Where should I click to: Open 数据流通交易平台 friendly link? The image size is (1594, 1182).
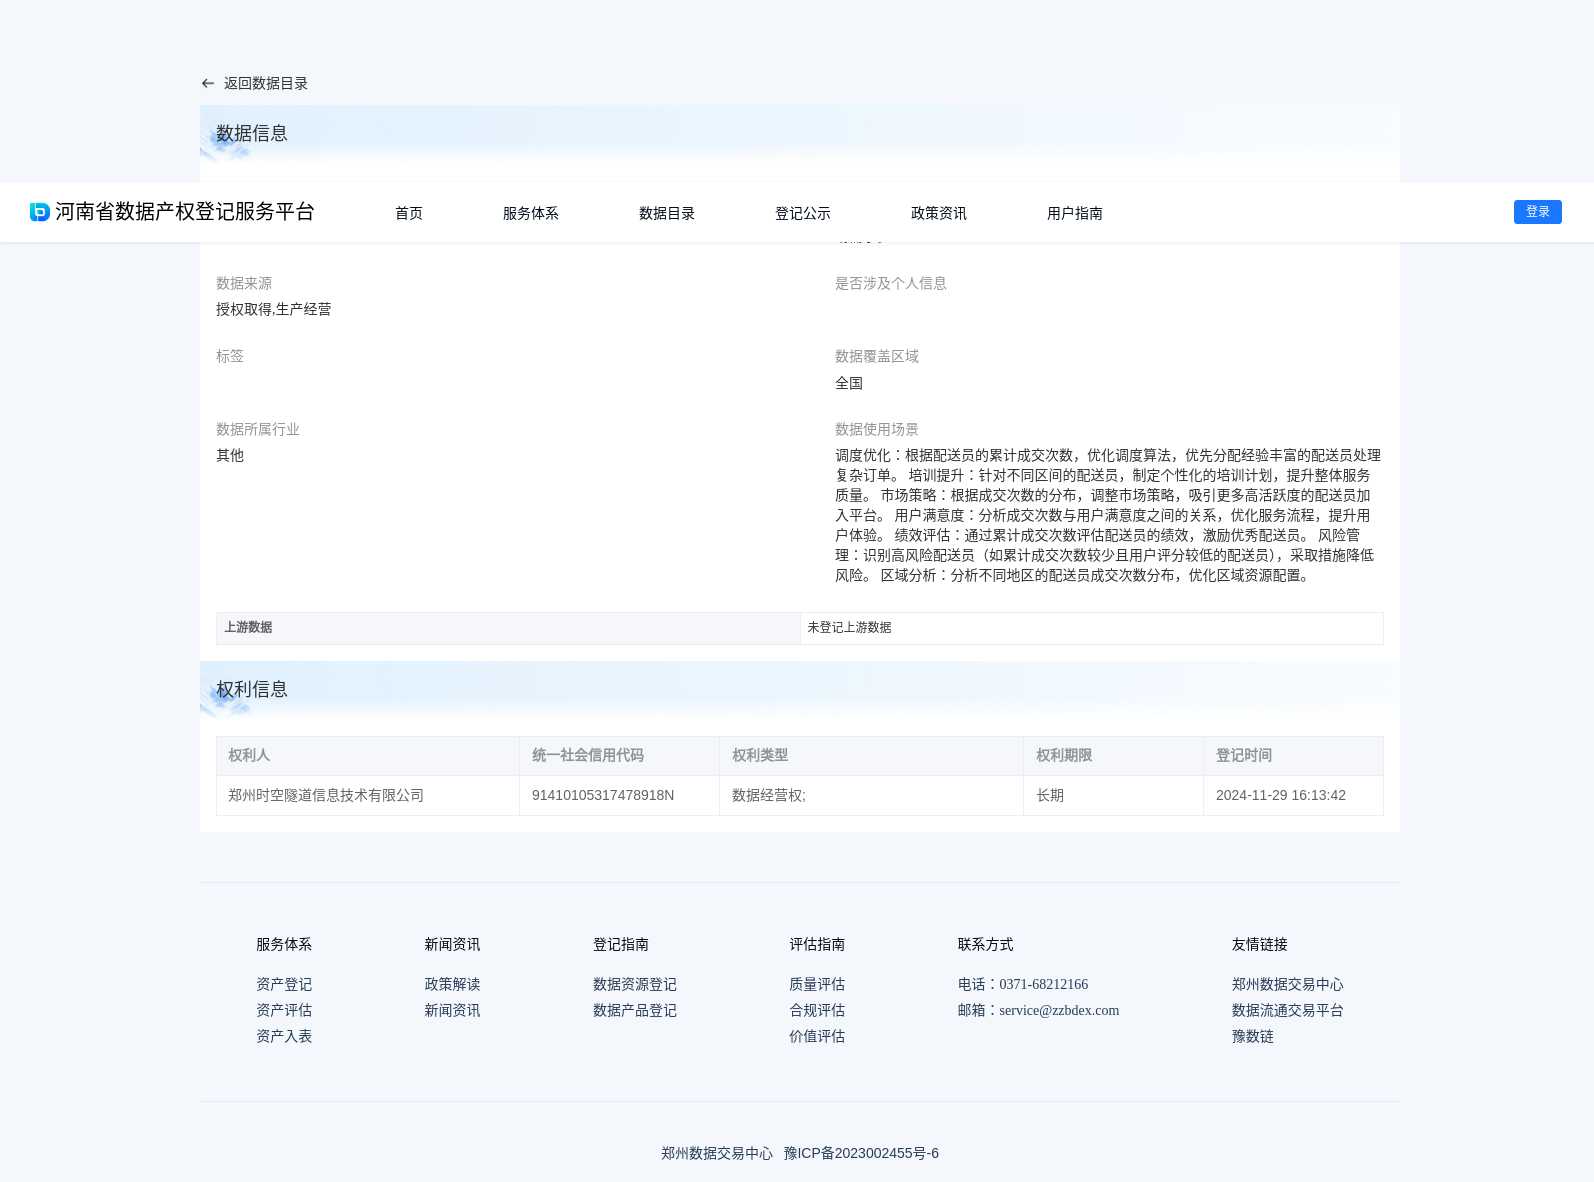point(1288,1011)
